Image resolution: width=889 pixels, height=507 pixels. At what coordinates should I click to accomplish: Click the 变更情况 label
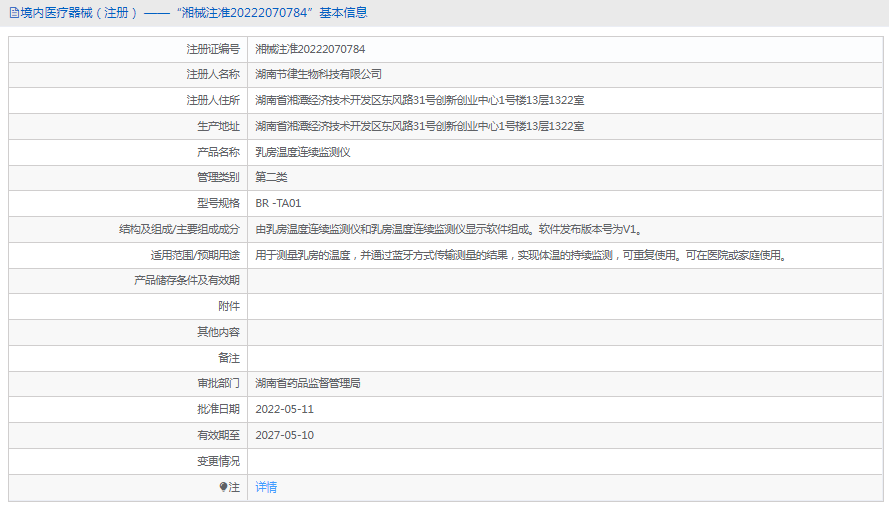[x=218, y=462]
